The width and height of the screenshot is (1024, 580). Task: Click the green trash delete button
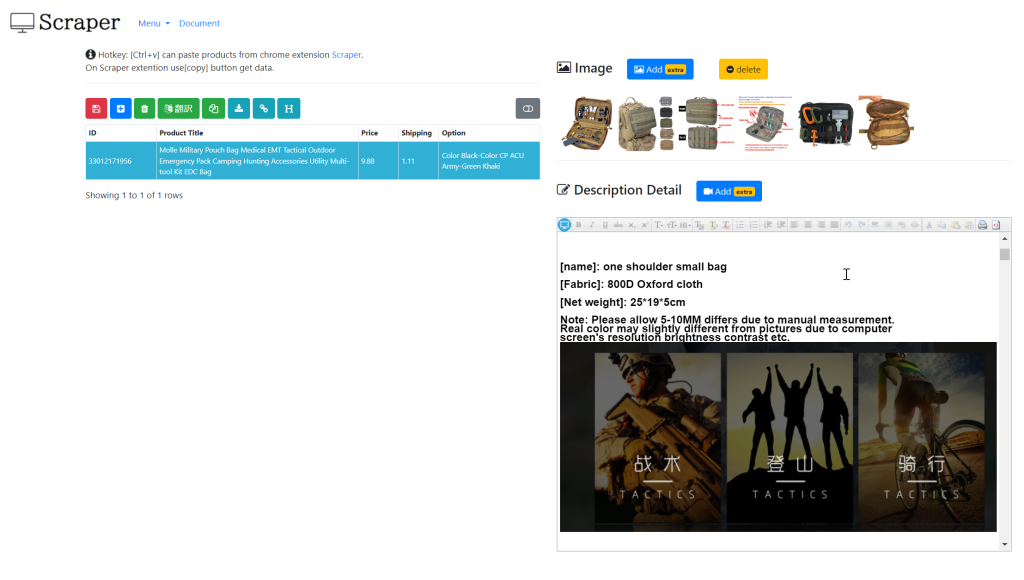pos(145,108)
